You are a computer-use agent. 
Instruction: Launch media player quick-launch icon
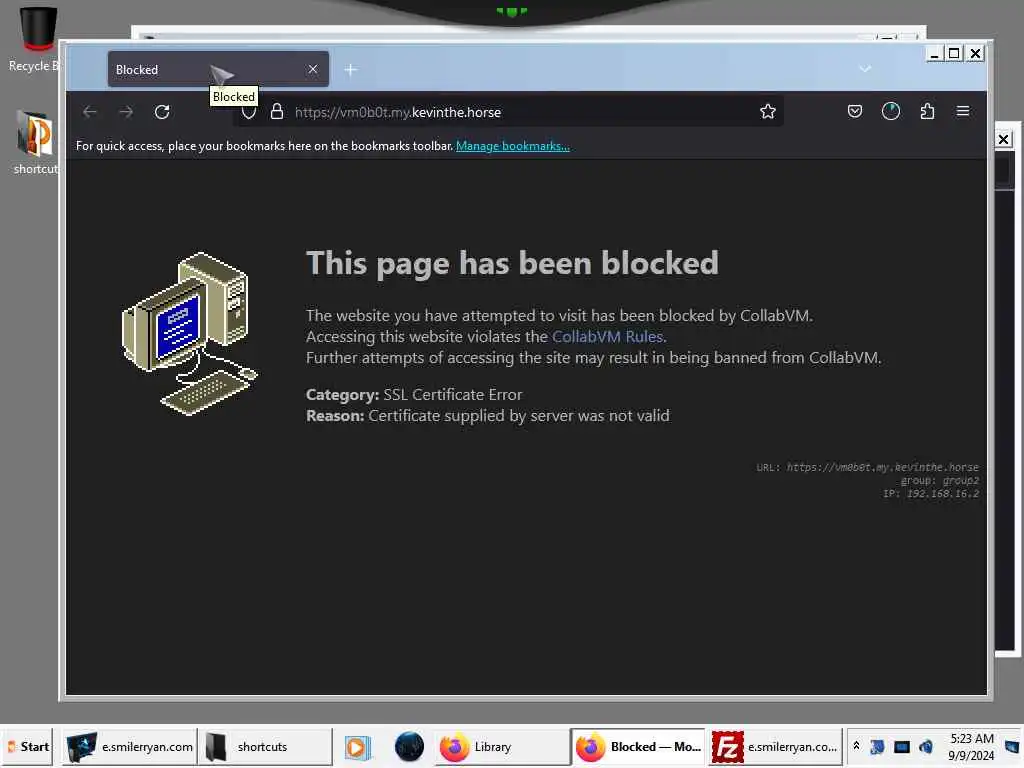(x=358, y=747)
